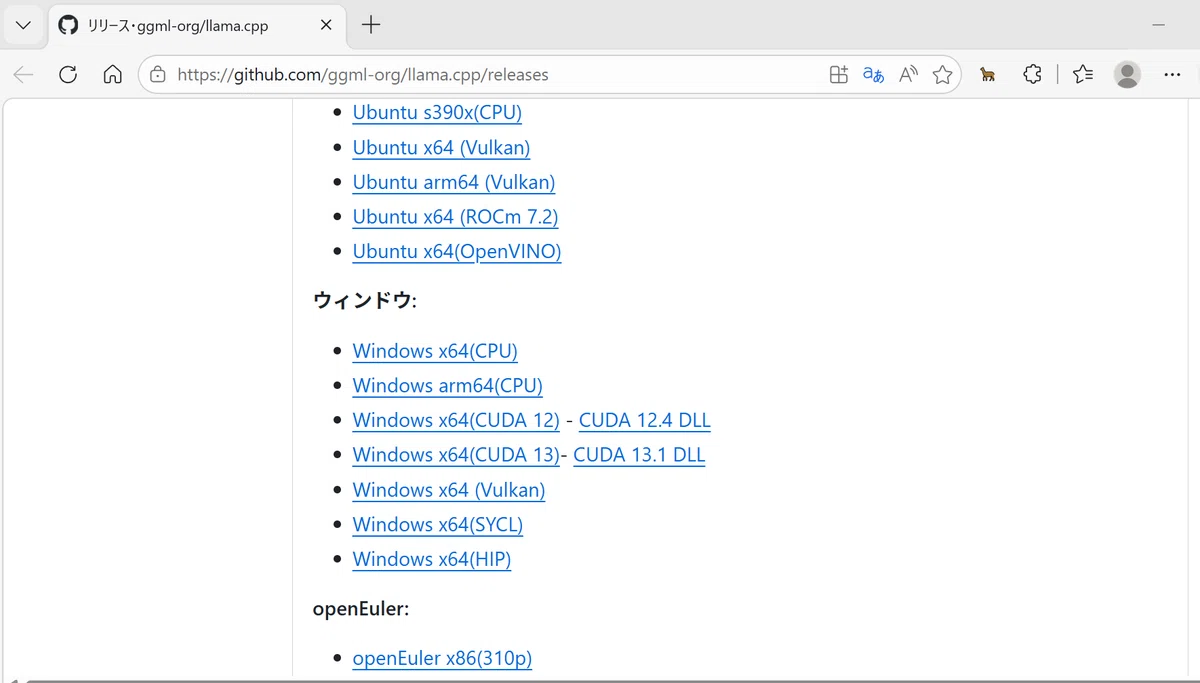Add this page to favorites
Viewport: 1200px width, 683px height.
tap(942, 74)
